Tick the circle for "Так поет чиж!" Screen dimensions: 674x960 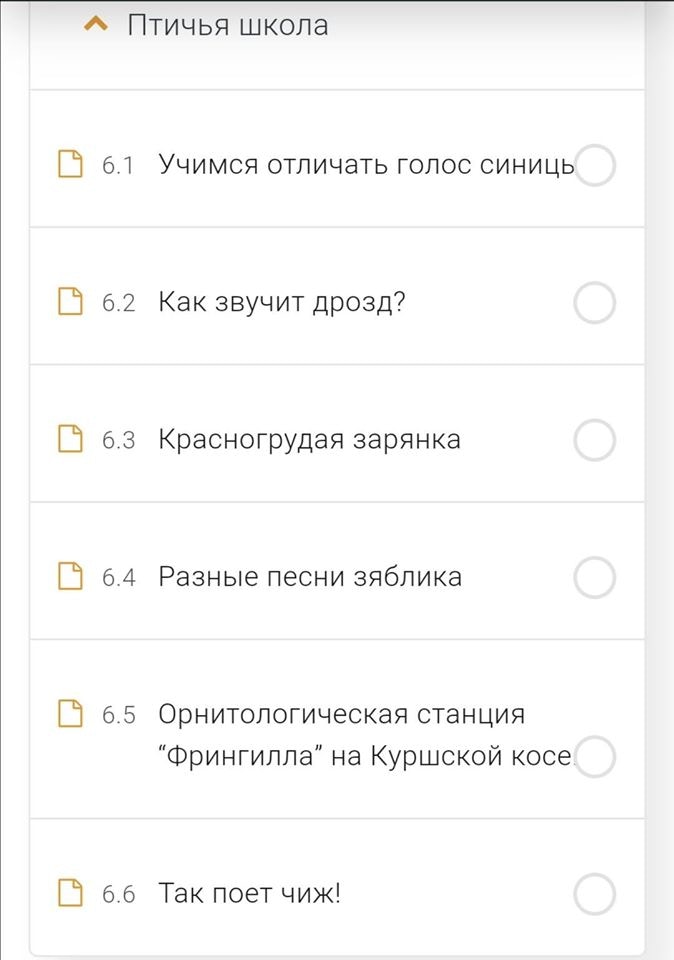595,894
